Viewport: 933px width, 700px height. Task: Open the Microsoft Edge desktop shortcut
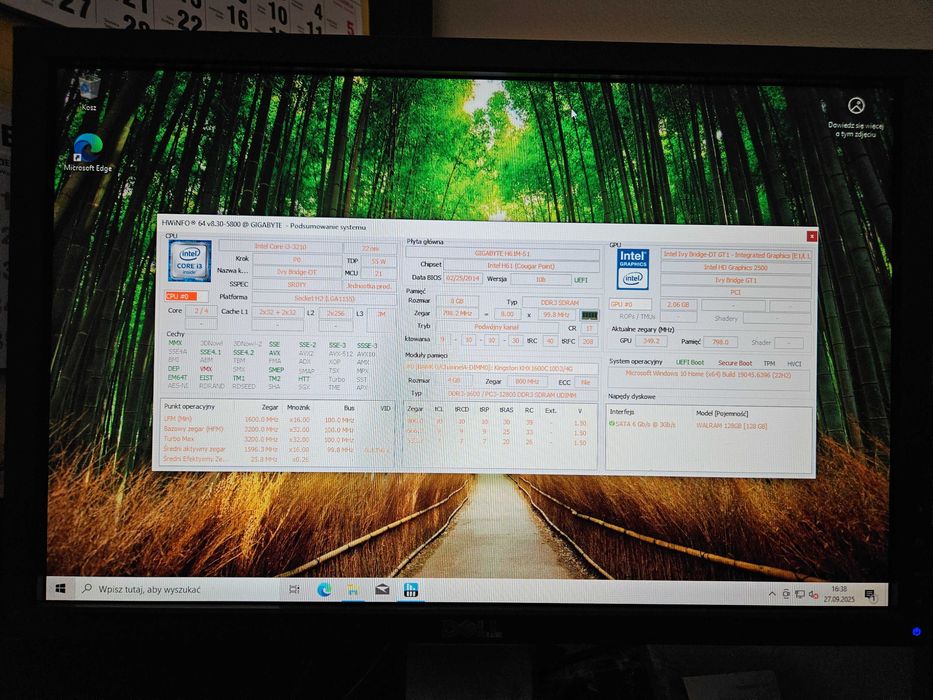click(87, 154)
